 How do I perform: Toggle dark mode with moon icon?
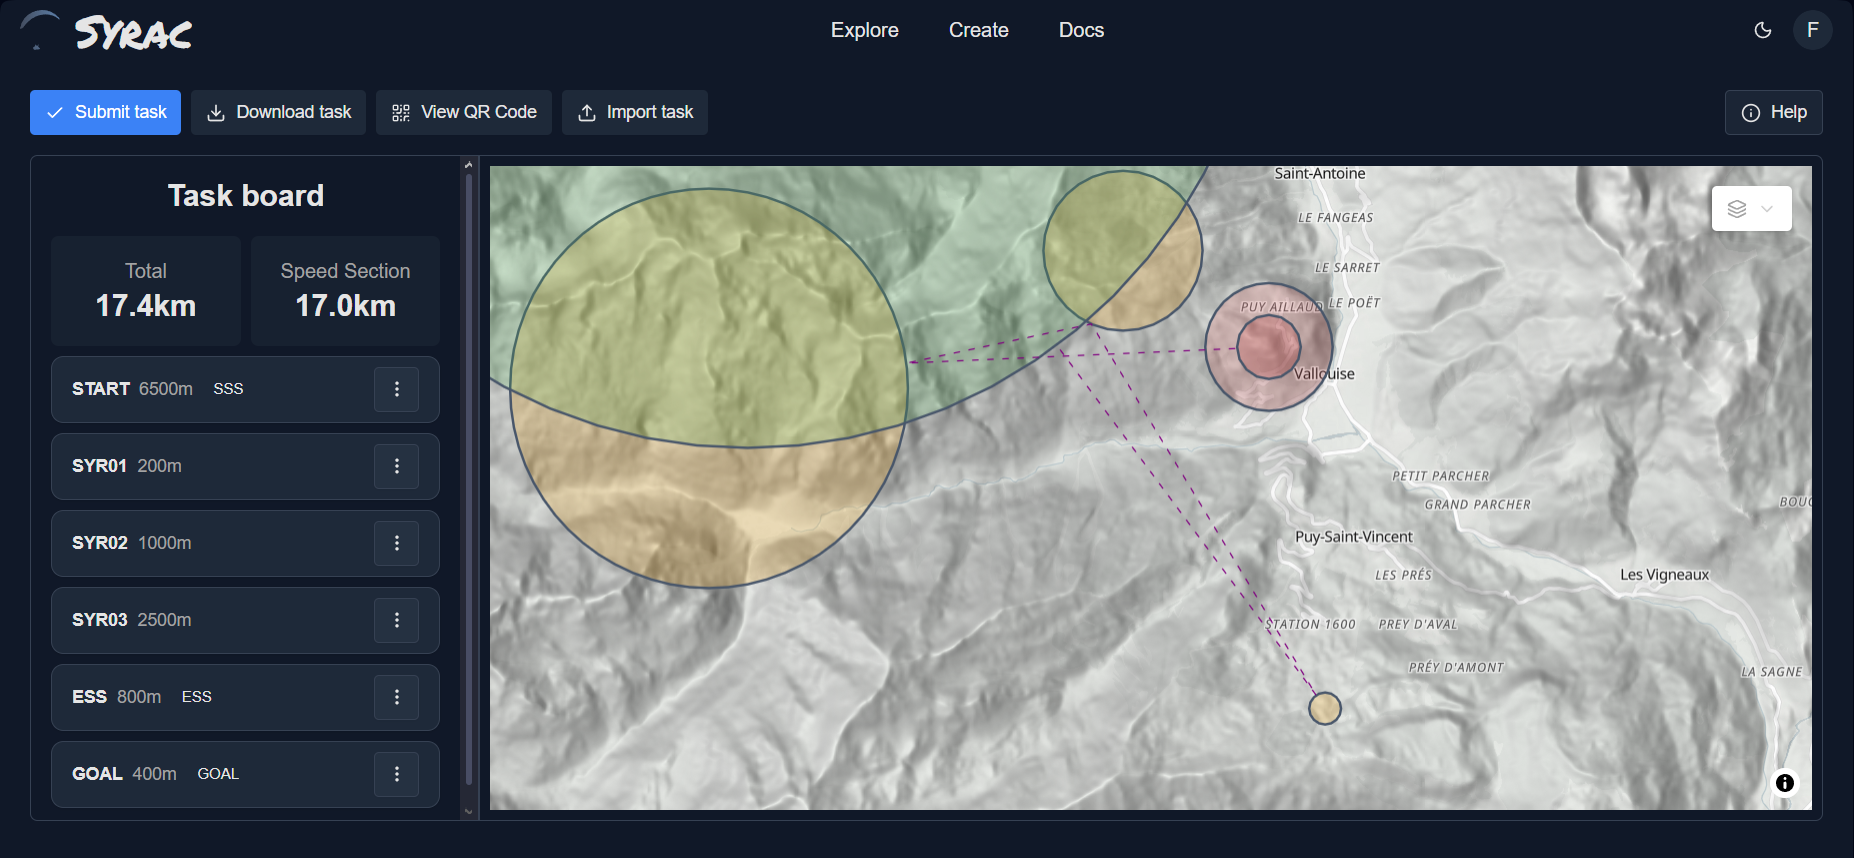click(x=1763, y=30)
